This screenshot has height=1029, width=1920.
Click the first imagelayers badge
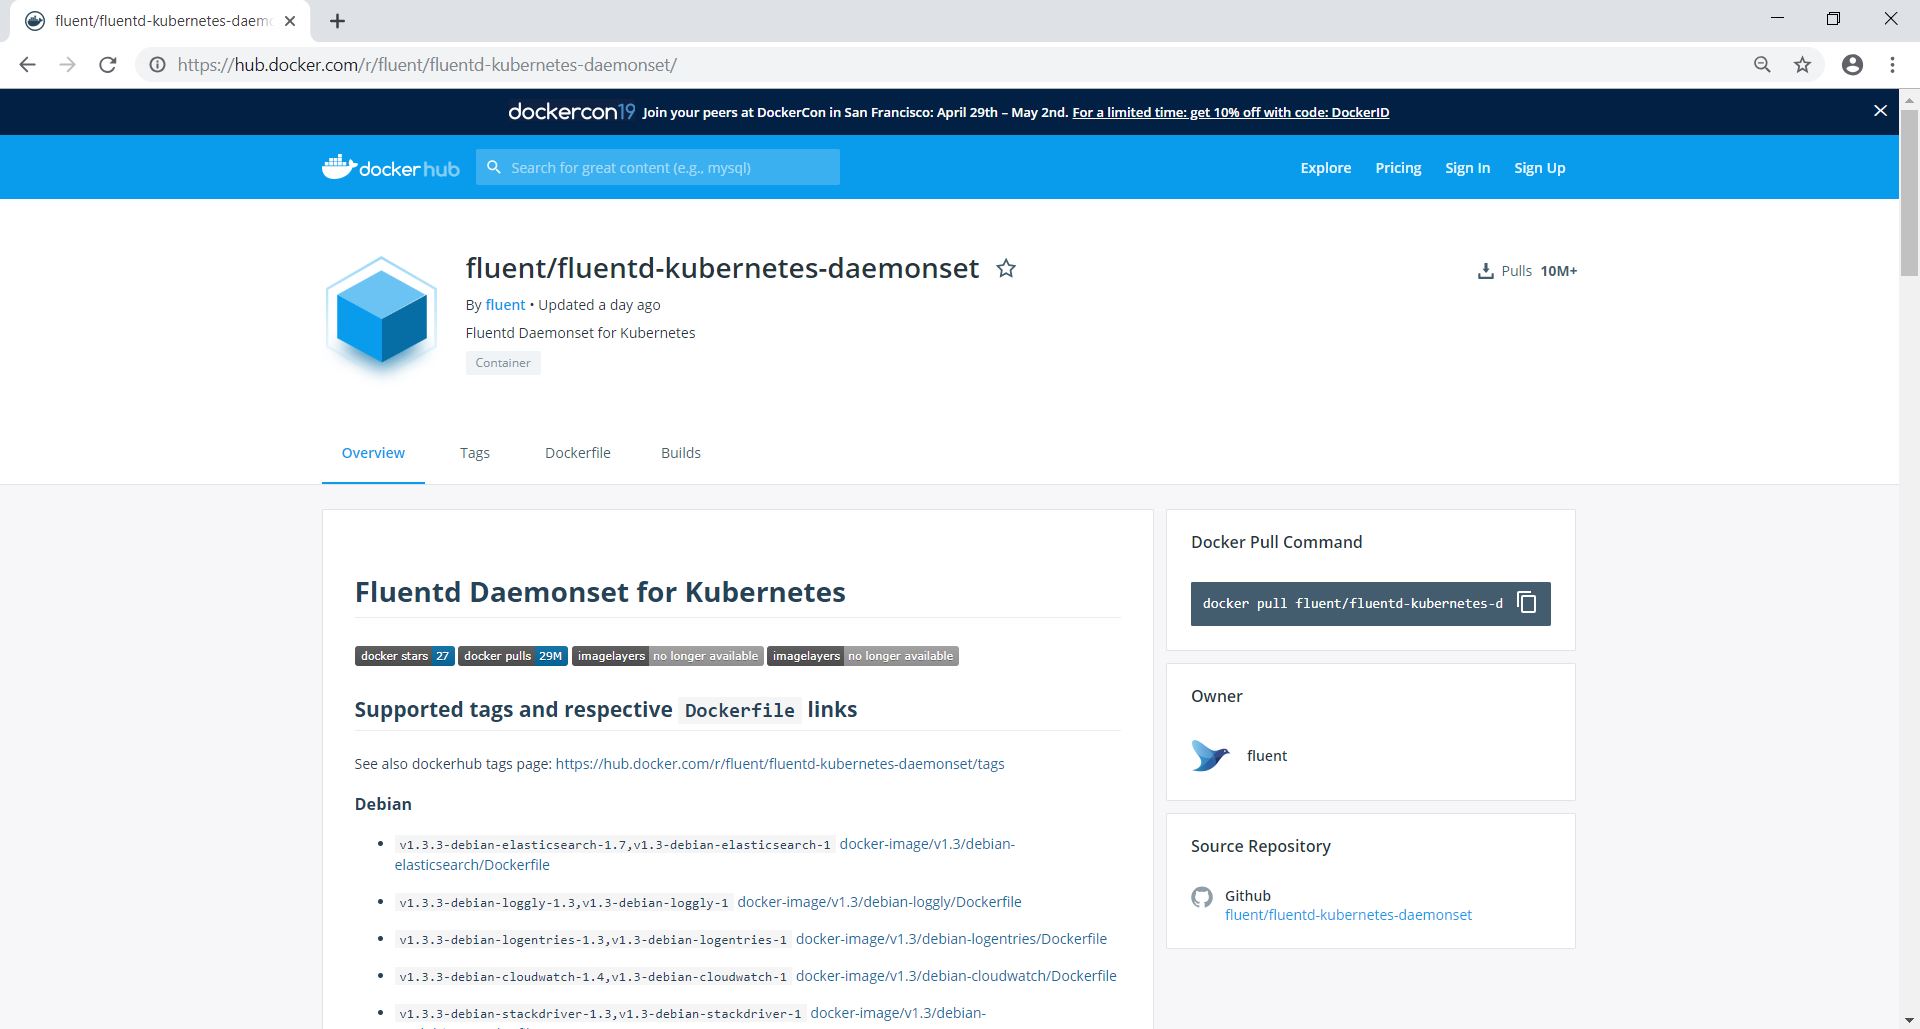coord(668,656)
